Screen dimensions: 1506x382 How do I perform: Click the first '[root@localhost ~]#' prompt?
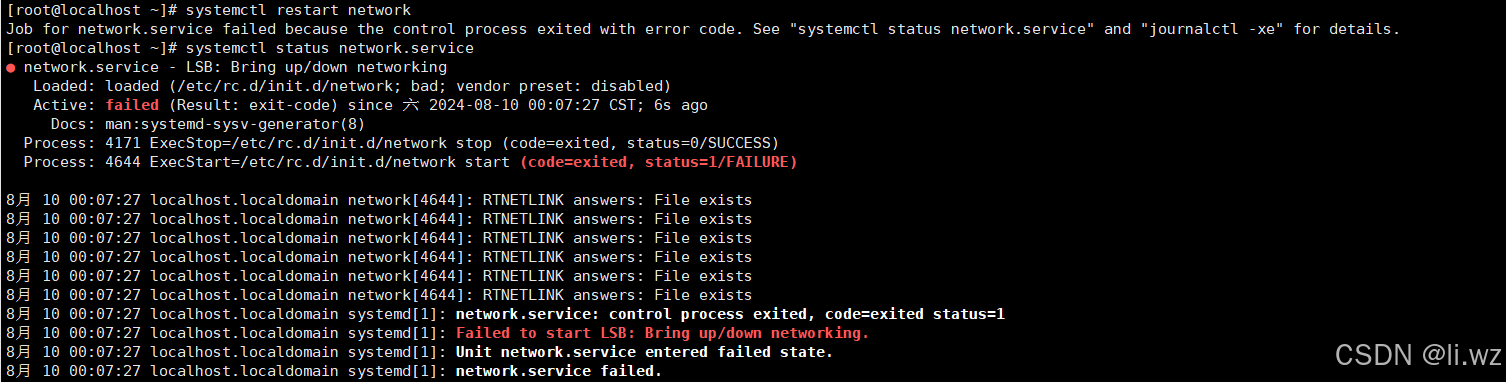pos(92,10)
